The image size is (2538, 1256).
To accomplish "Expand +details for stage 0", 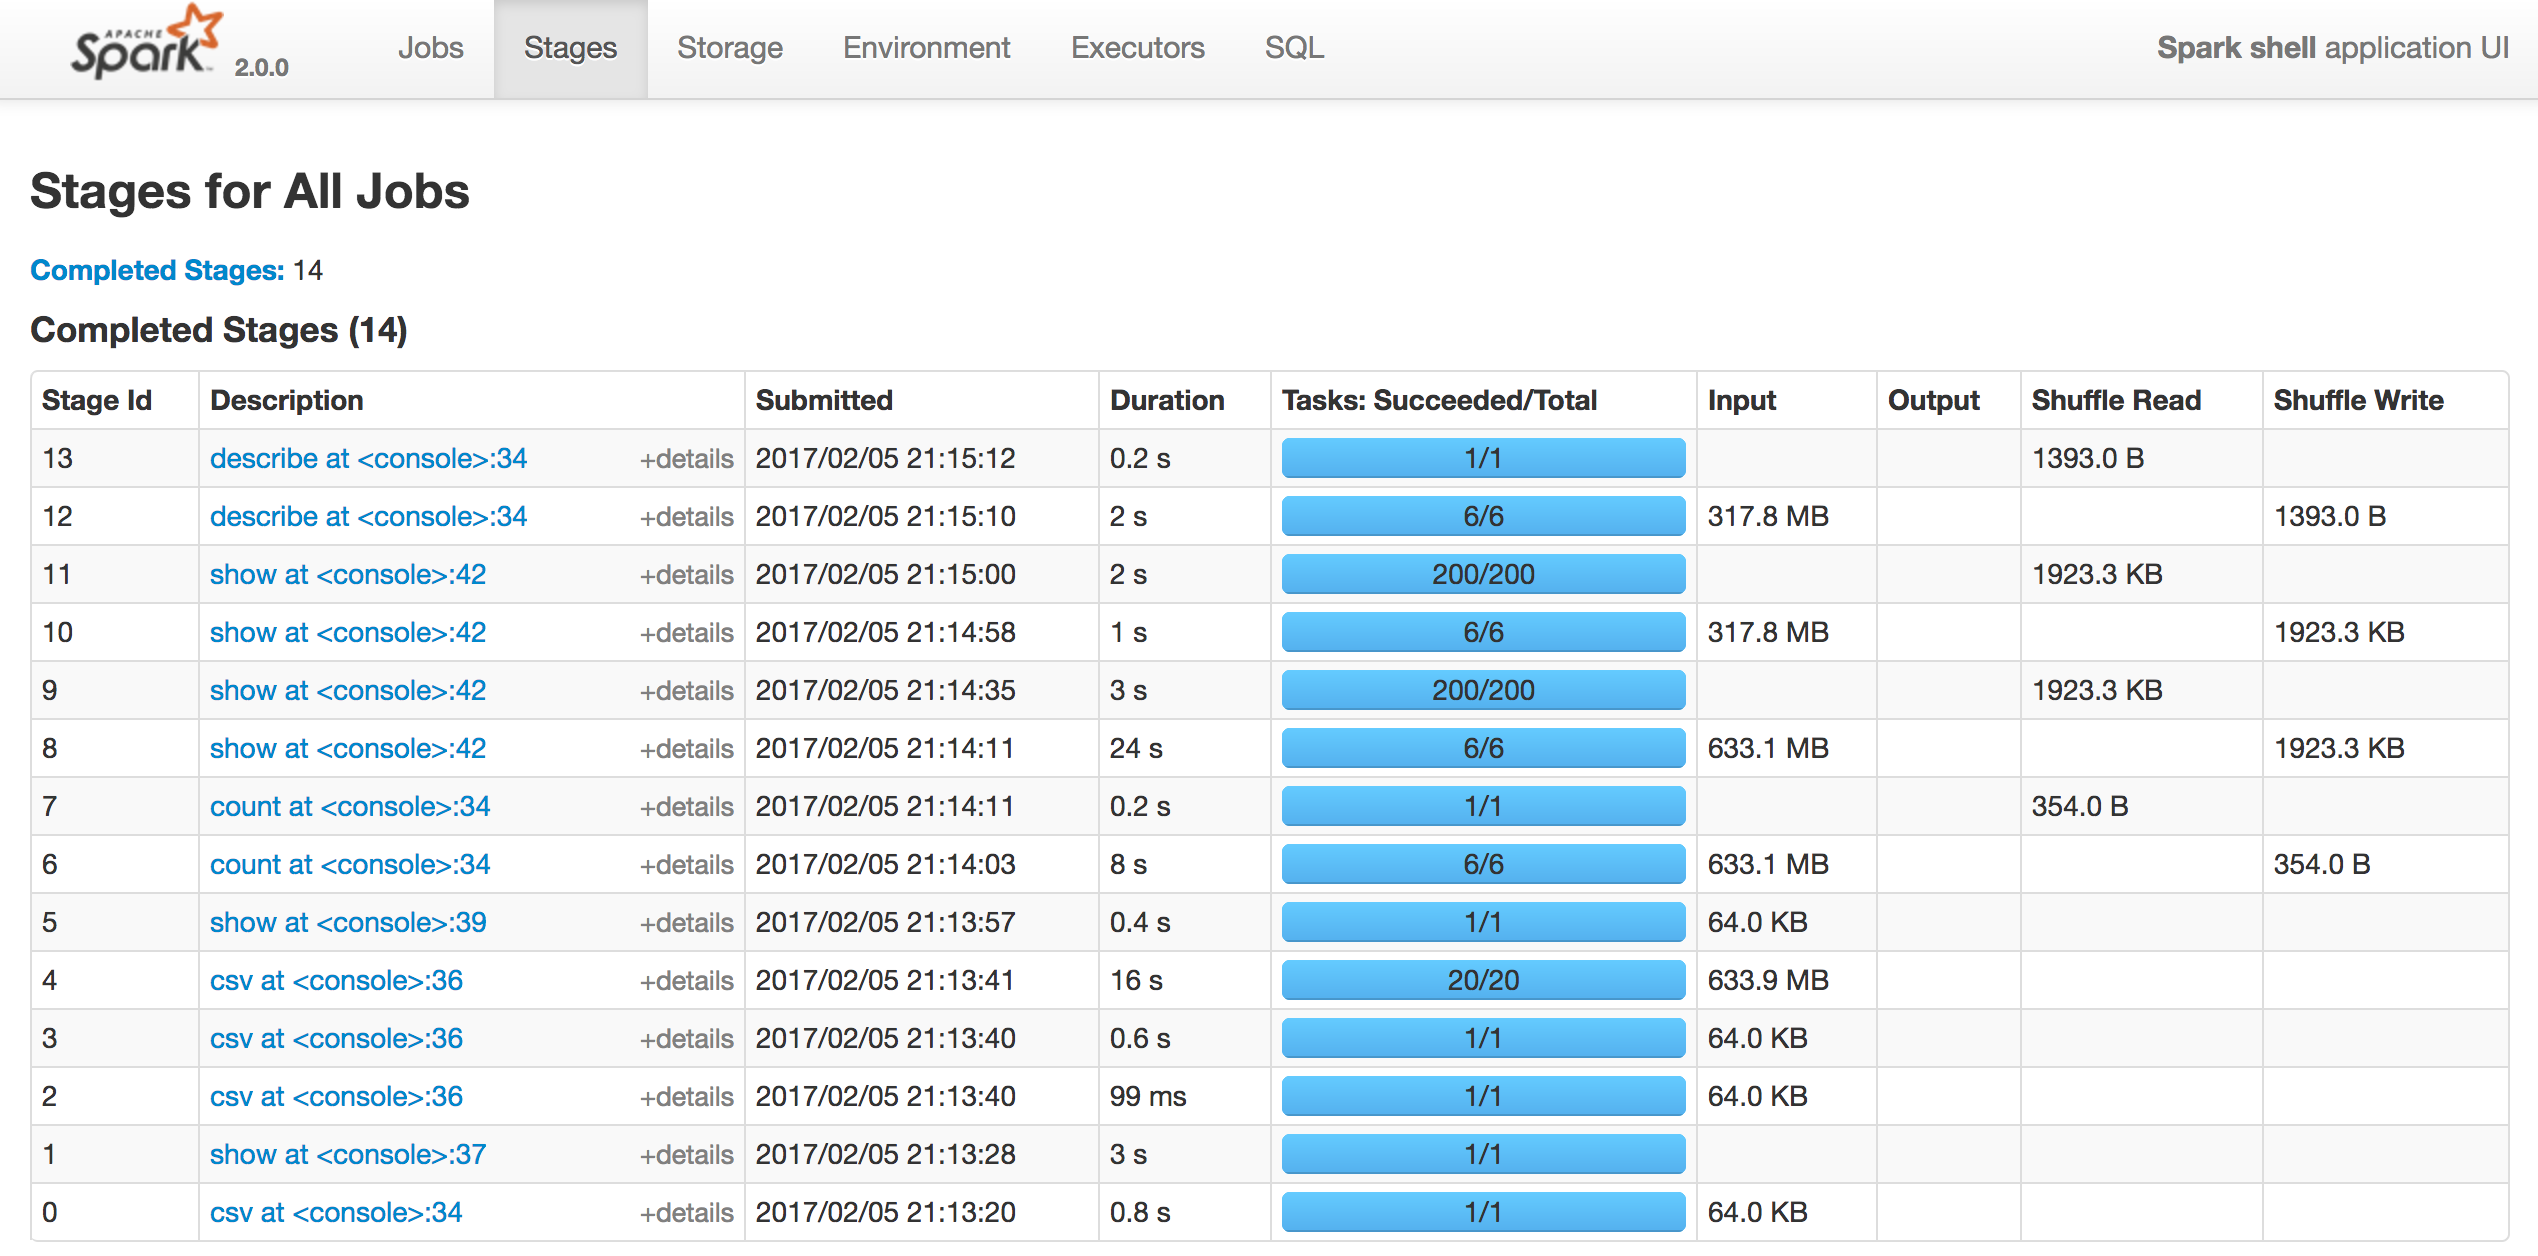I will tap(687, 1213).
